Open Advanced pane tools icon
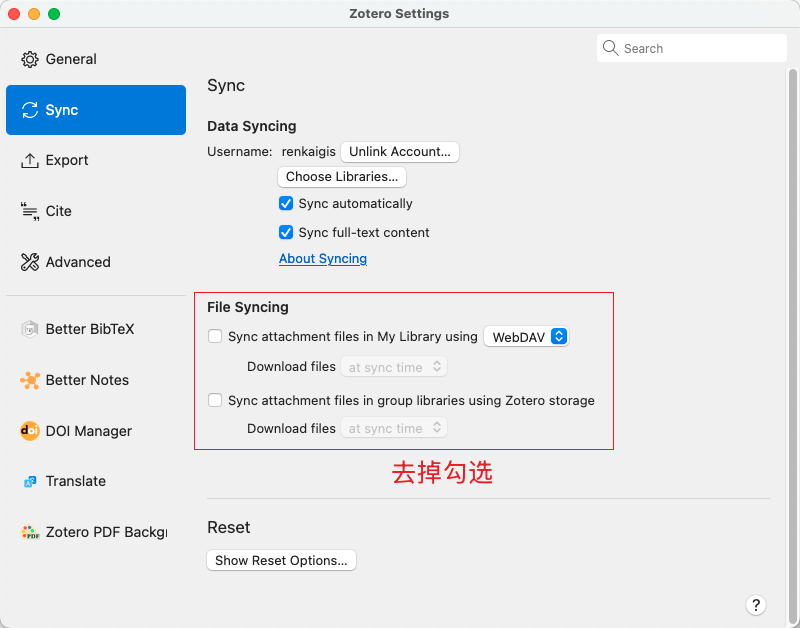Viewport: 800px width, 628px height. (30, 262)
